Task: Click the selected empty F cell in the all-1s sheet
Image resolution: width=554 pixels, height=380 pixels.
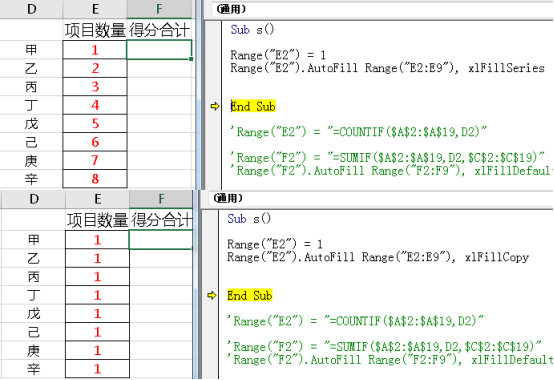Action: point(161,240)
